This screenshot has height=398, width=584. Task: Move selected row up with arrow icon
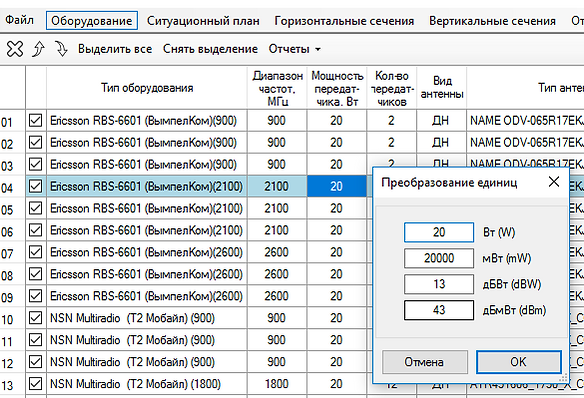(38, 49)
